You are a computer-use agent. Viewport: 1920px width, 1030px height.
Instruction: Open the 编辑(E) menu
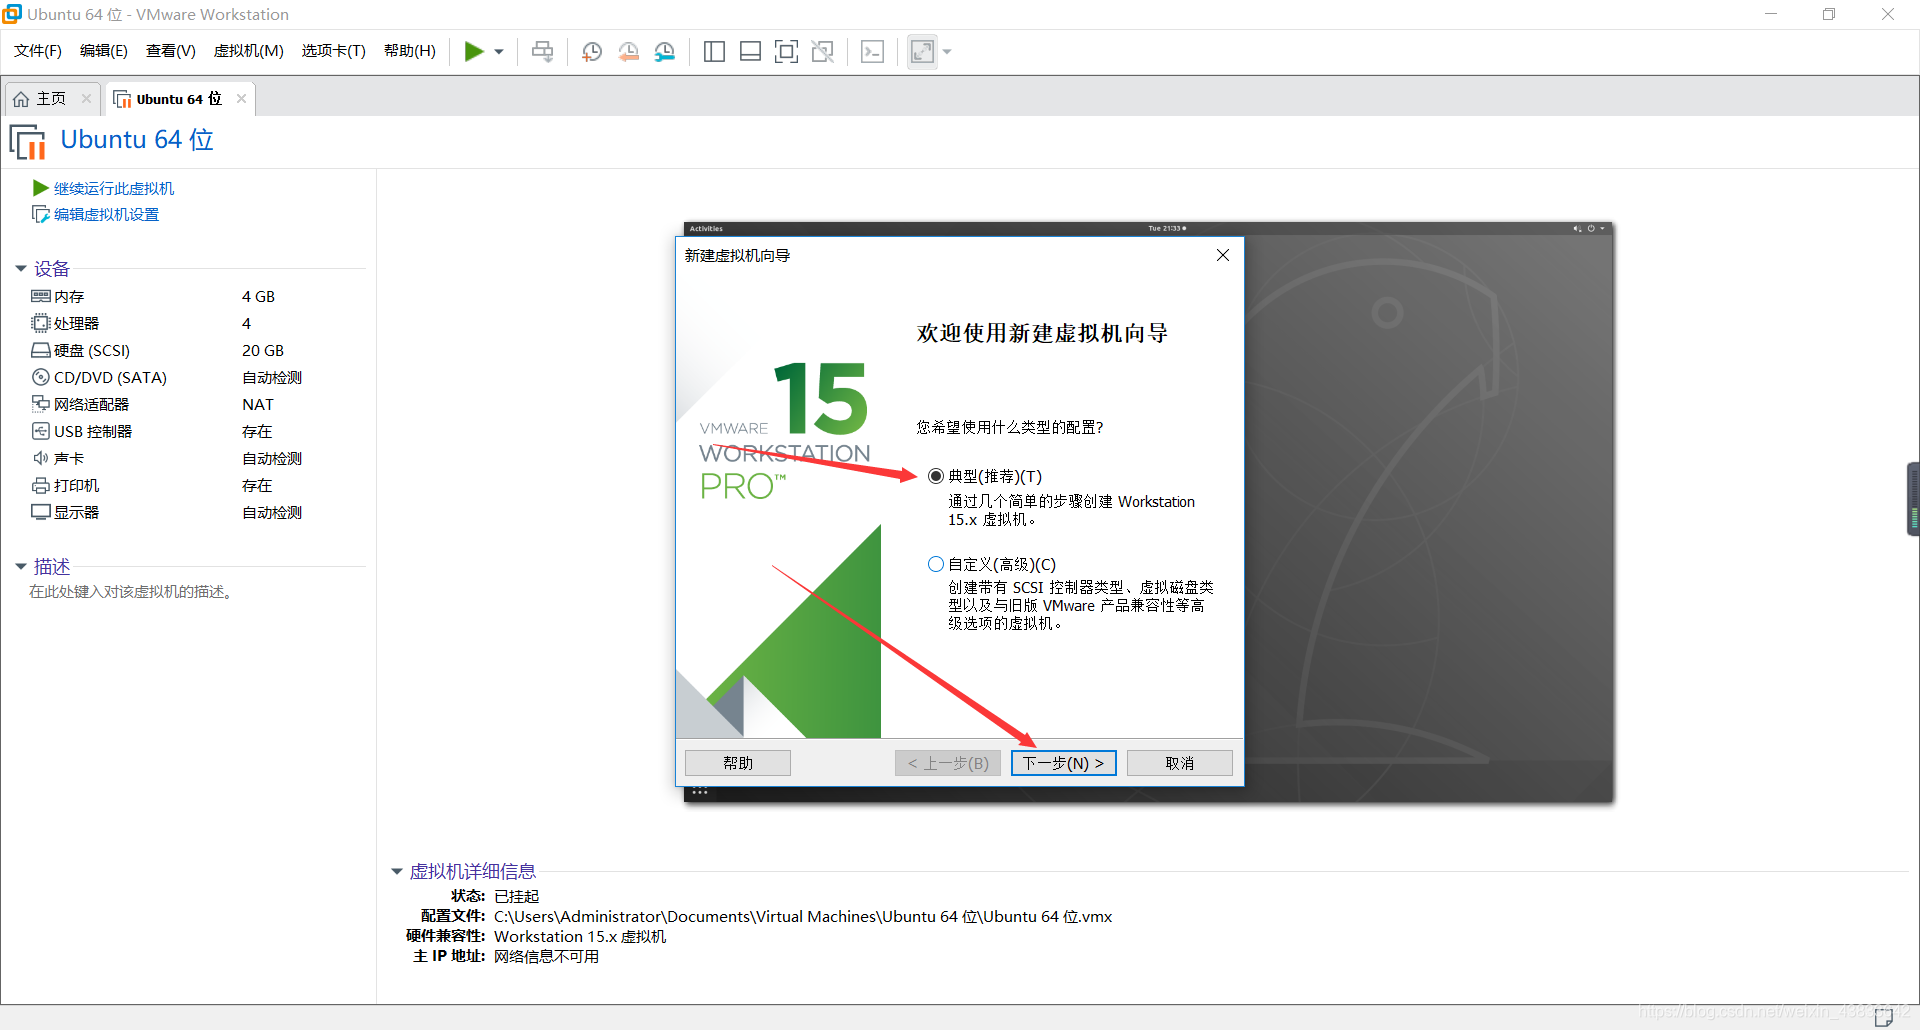[104, 51]
